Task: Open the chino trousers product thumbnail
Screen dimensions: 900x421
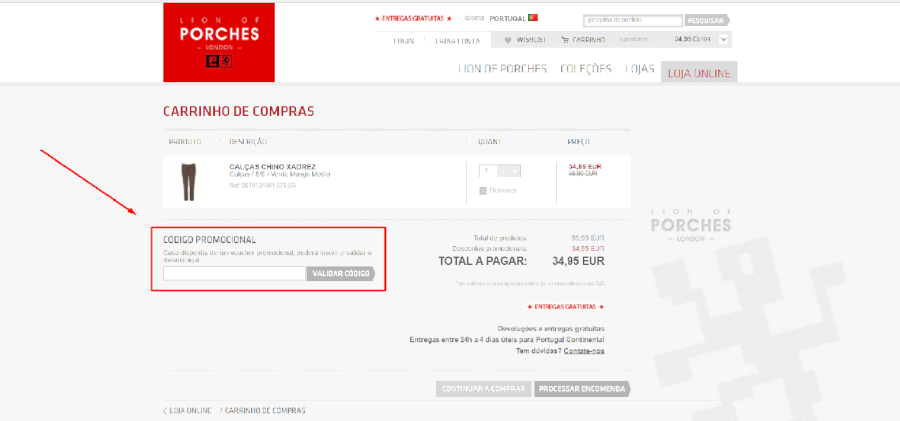Action: pyautogui.click(x=189, y=181)
